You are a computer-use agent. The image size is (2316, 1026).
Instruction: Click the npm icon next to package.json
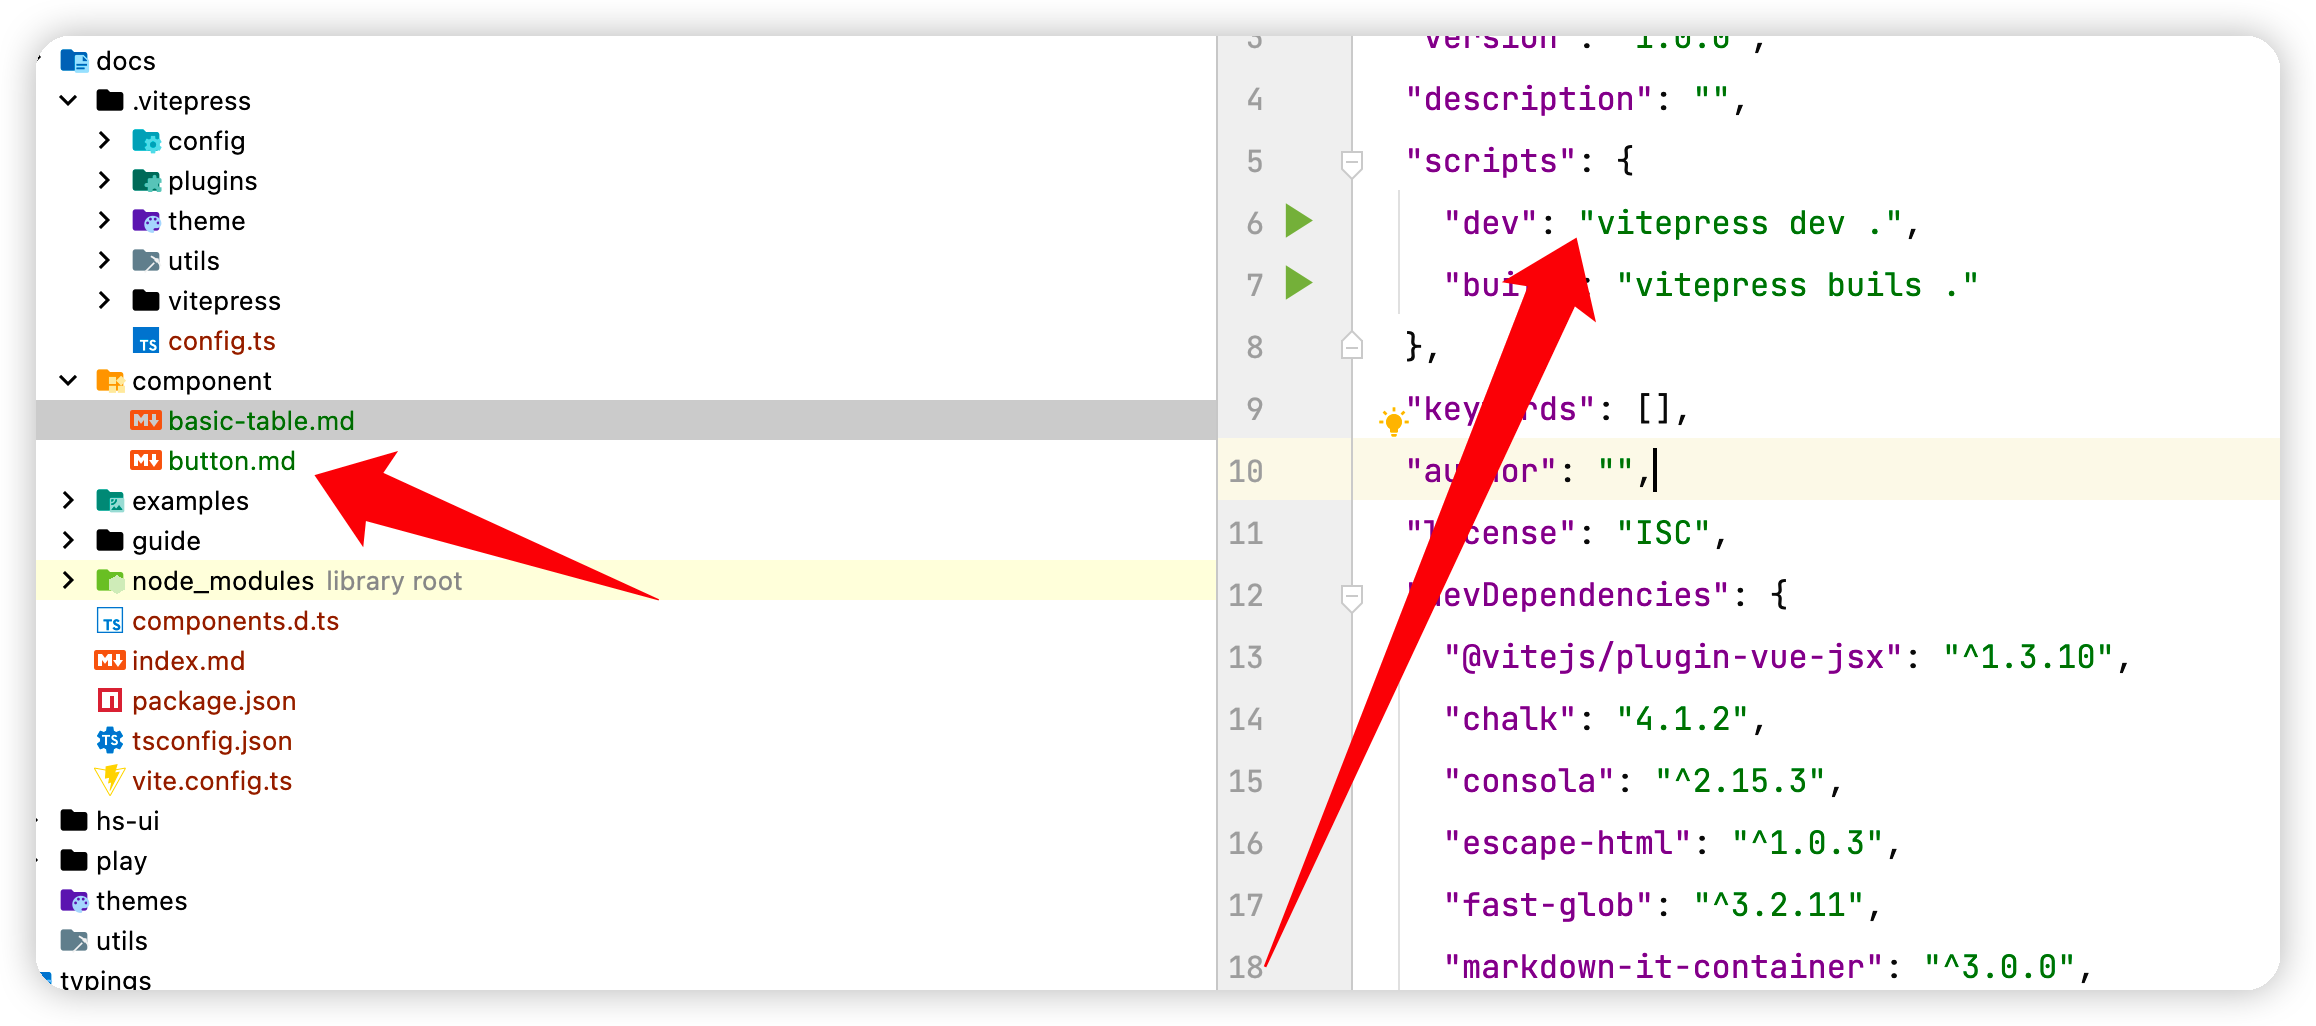pyautogui.click(x=111, y=700)
